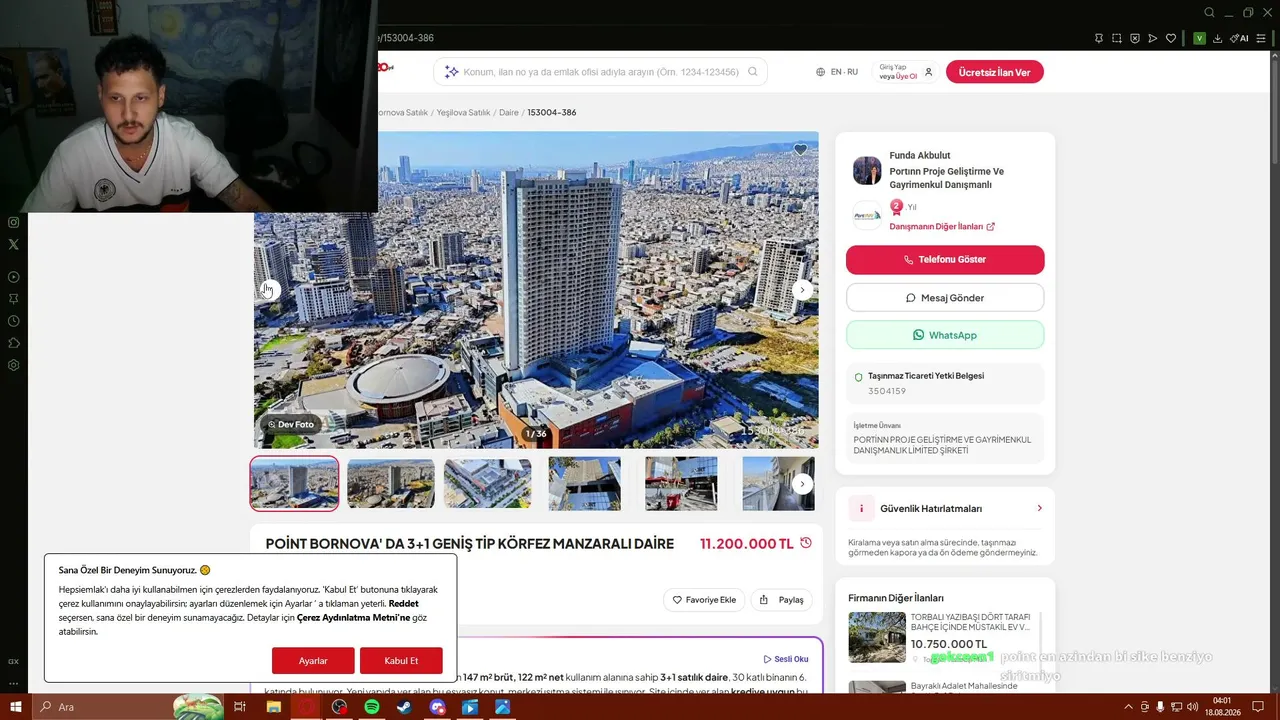Open the pinboards pin icon in sidebar
Image resolution: width=1280 pixels, height=720 pixels.
(x=13, y=299)
